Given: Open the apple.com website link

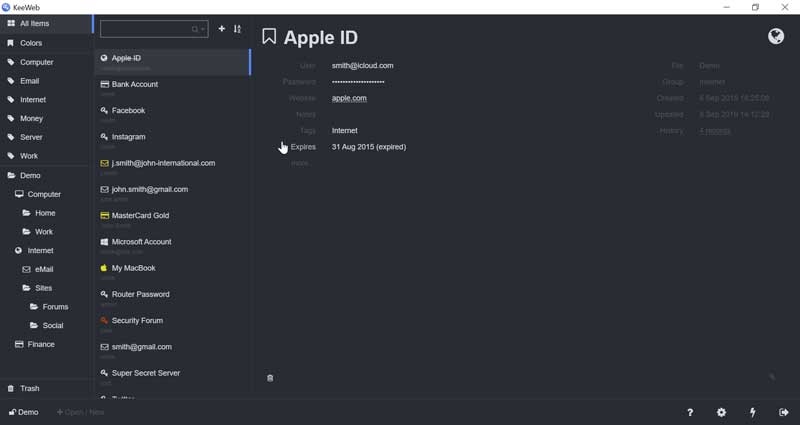Looking at the screenshot, I should point(349,98).
